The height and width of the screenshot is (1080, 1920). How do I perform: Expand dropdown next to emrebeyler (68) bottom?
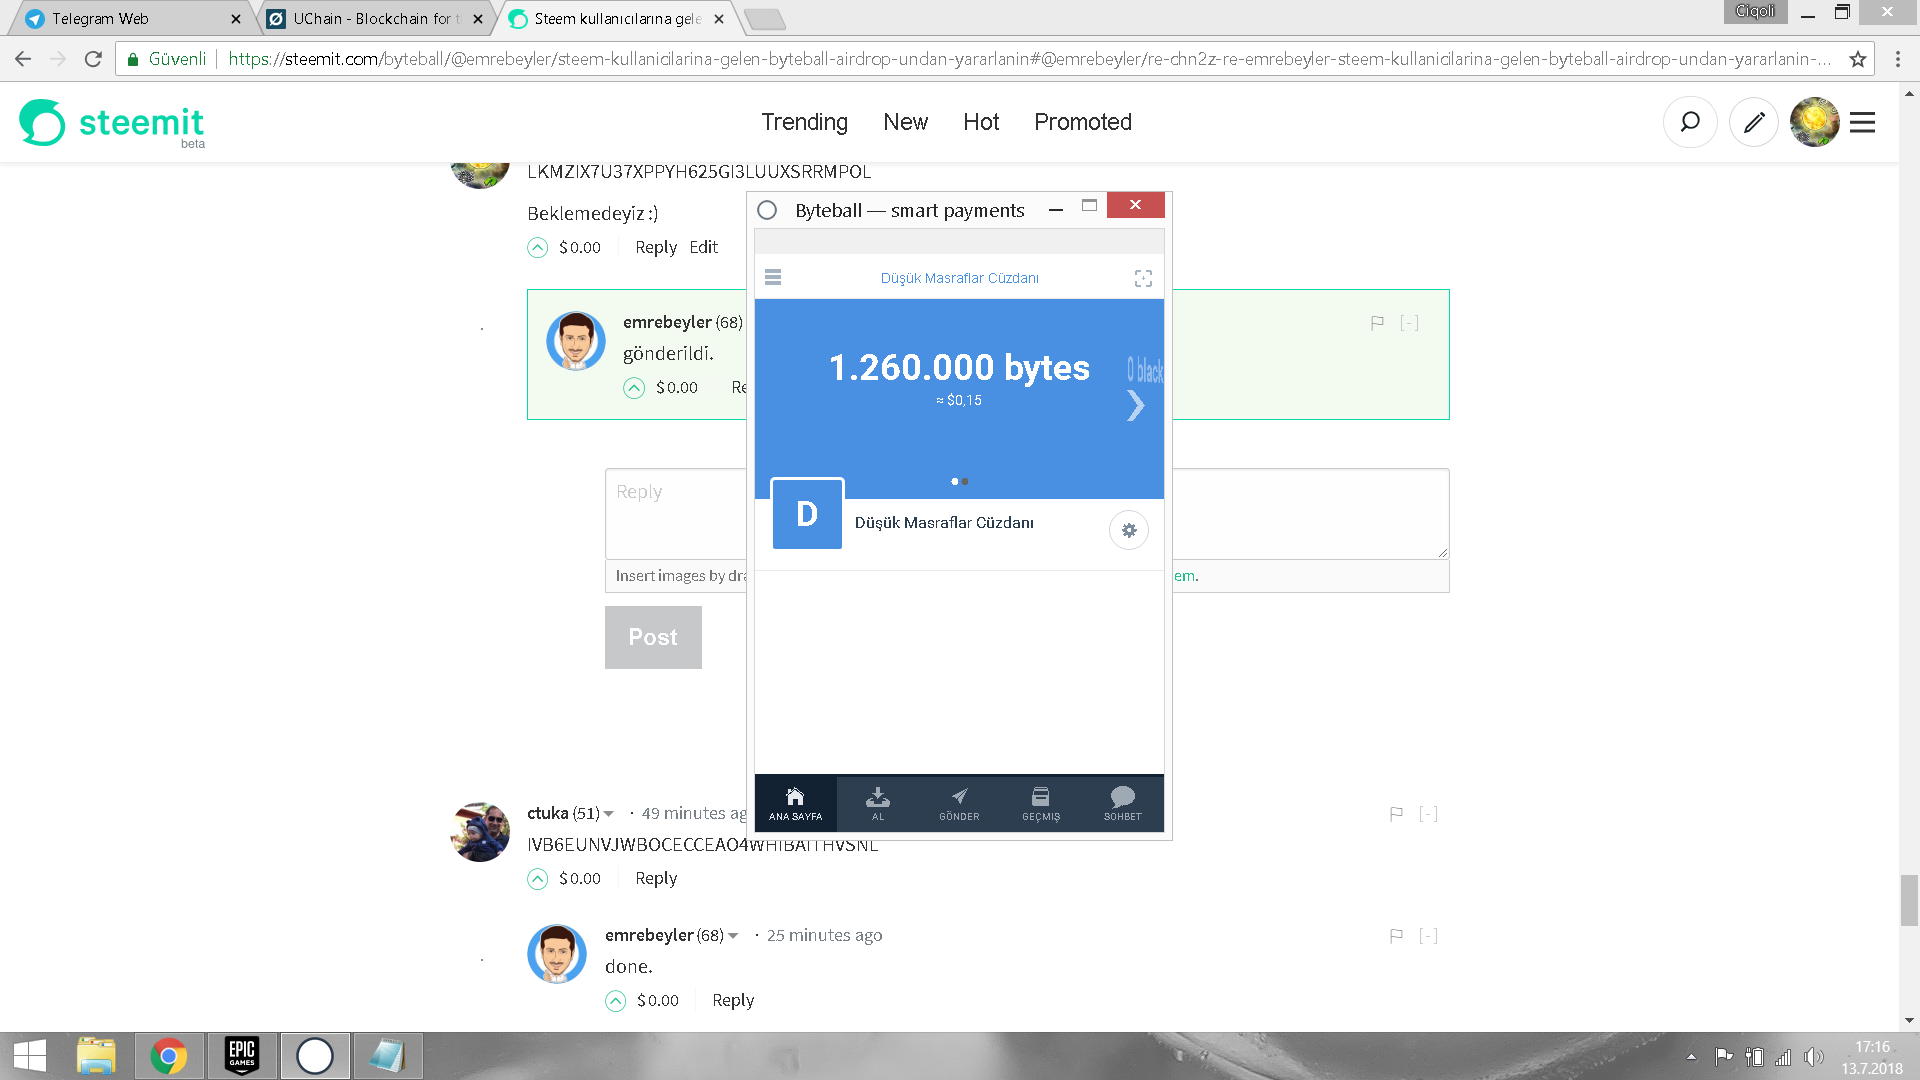click(733, 936)
